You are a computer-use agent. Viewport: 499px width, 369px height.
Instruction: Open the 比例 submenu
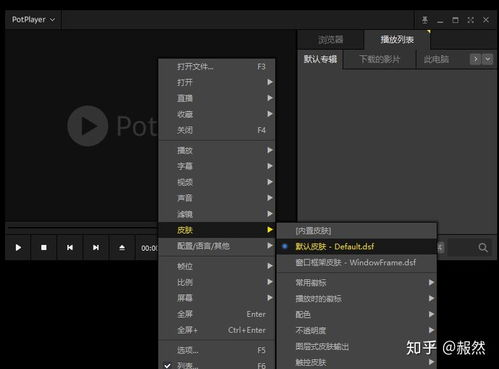pos(217,282)
